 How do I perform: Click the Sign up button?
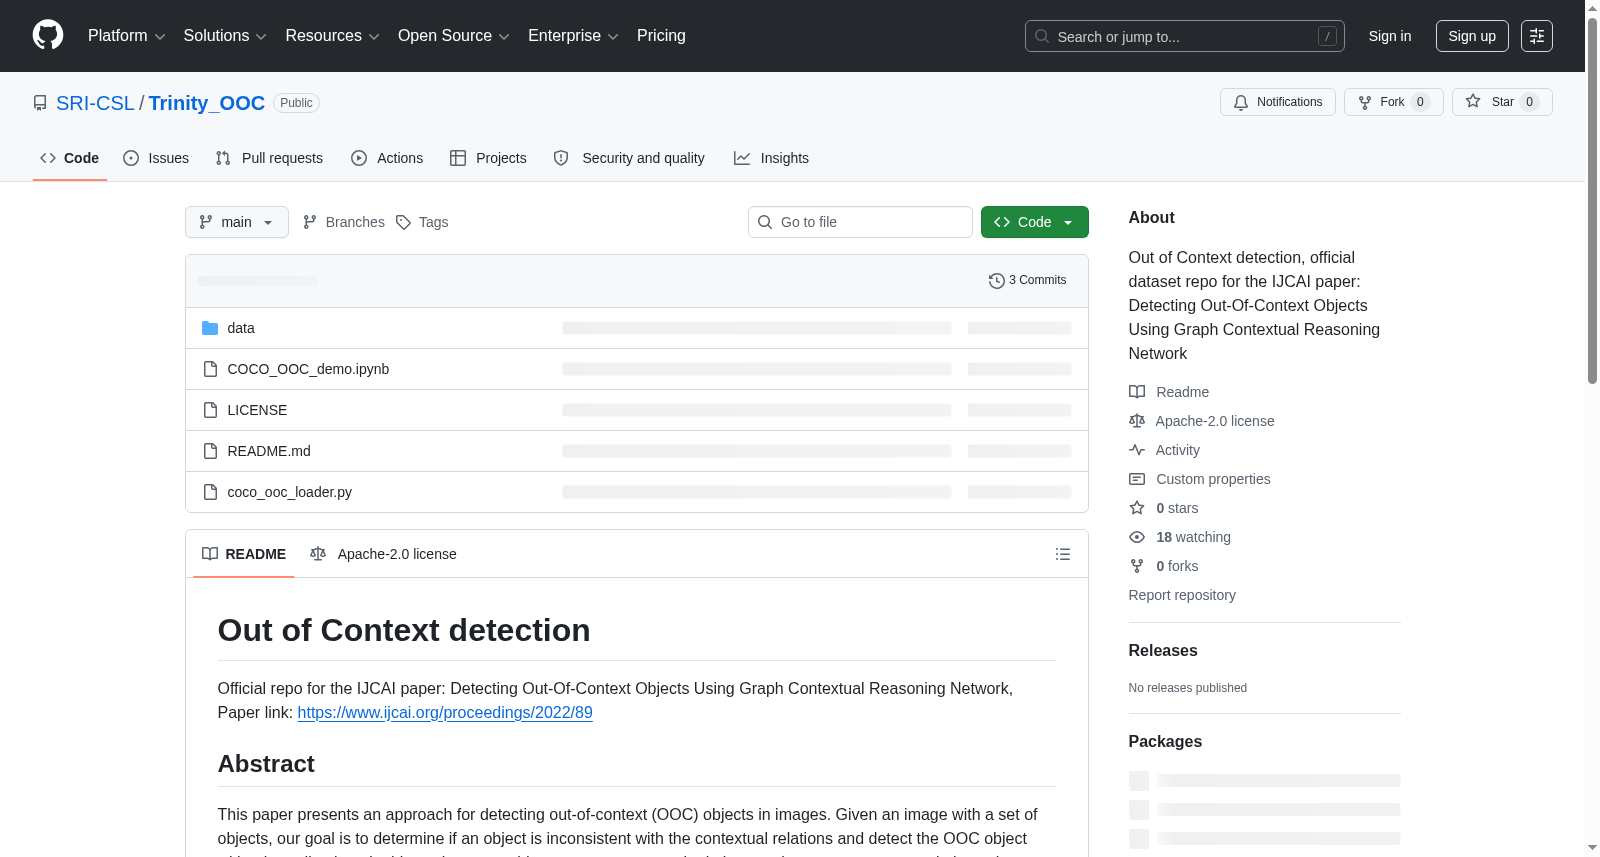(x=1472, y=36)
